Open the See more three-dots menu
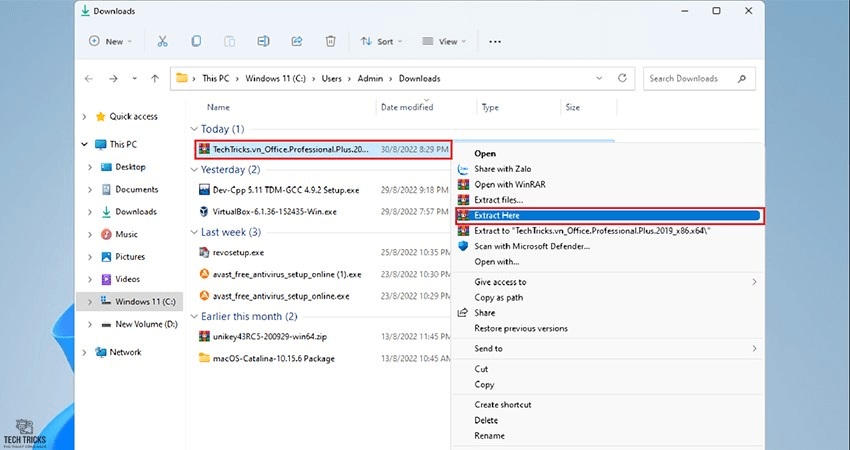This screenshot has width=850, height=450. [495, 42]
